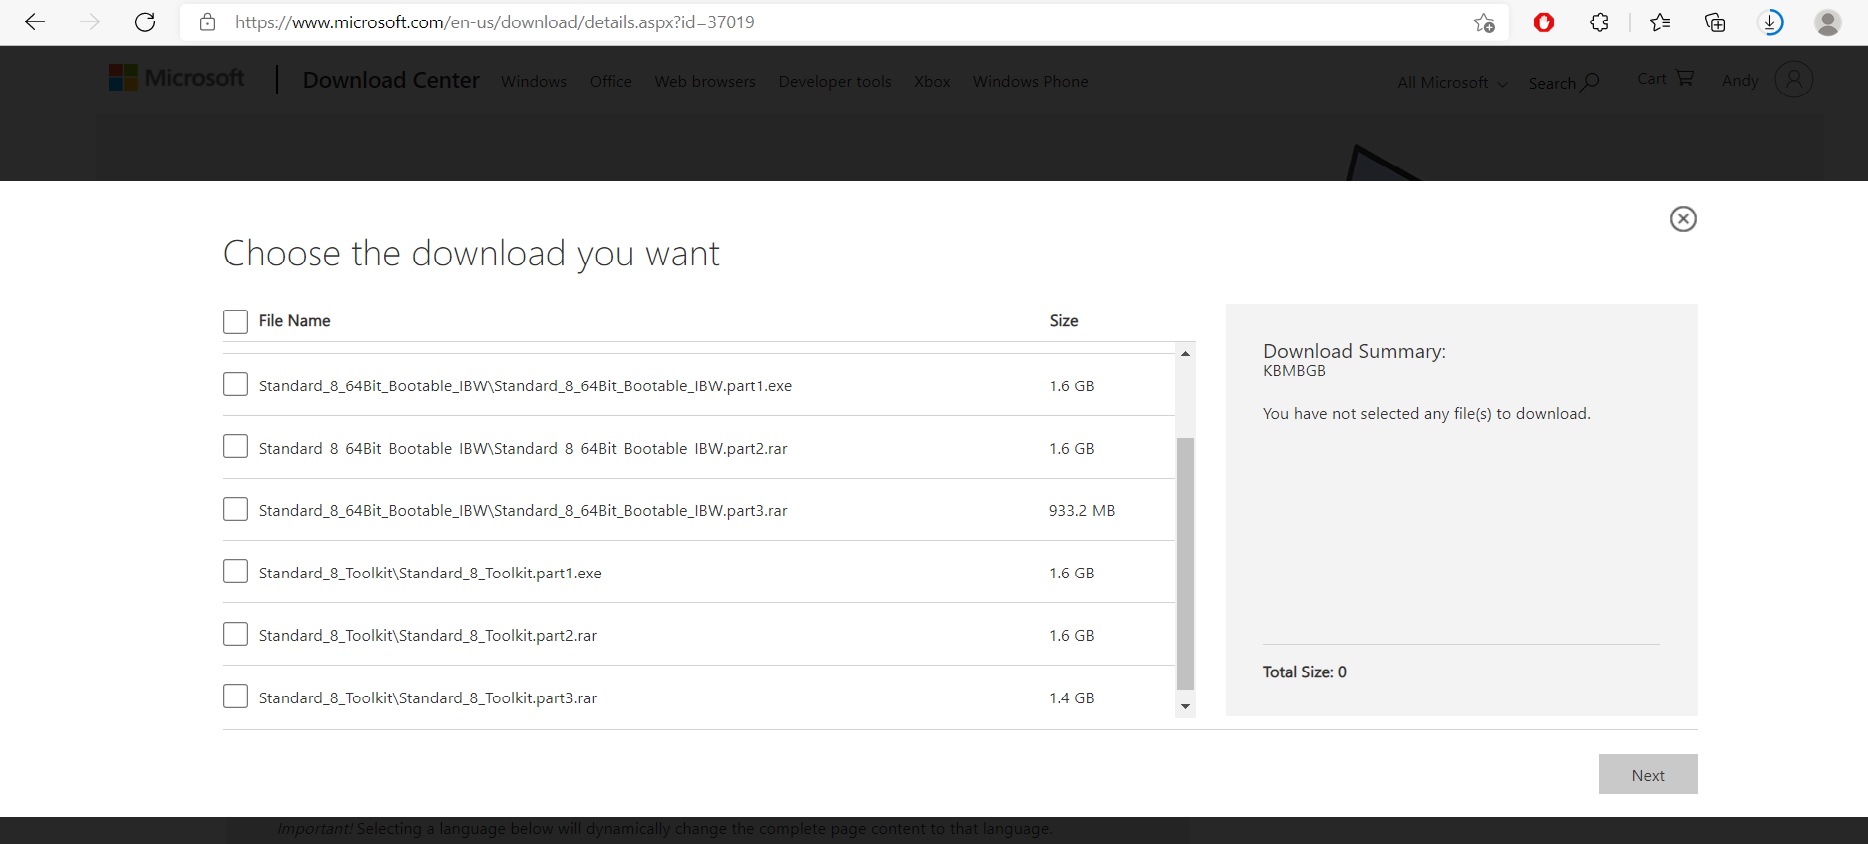Open the Andy account avatar
The height and width of the screenshot is (844, 1868).
(1794, 79)
